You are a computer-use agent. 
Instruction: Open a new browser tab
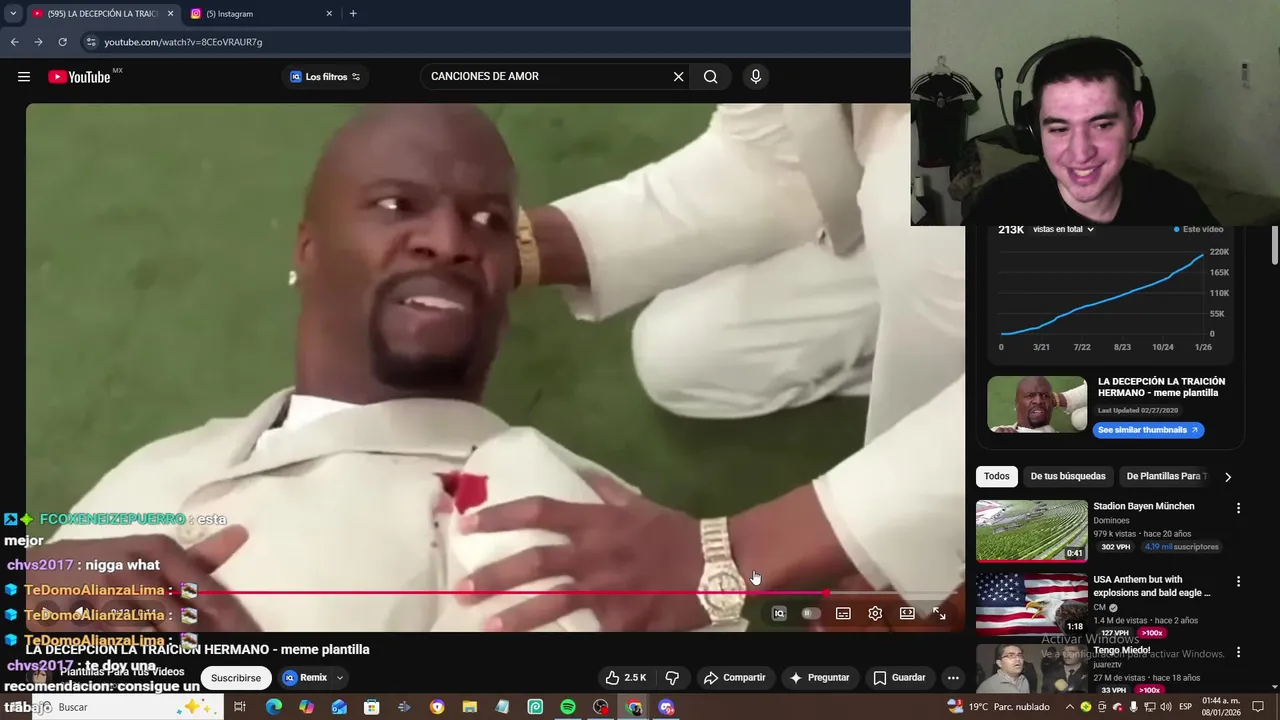click(353, 14)
